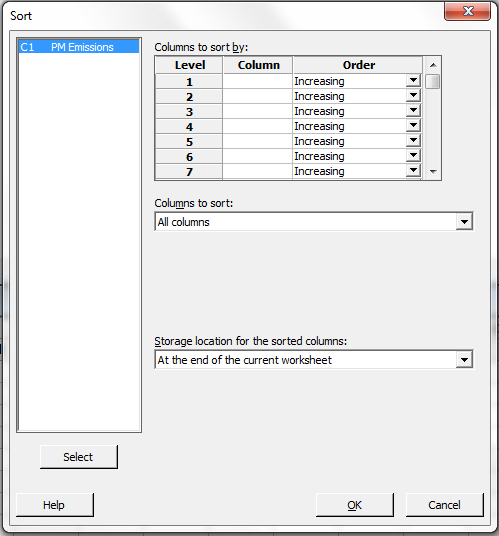Viewport: 499px width, 536px height.
Task: Open the Order dropdown for level 5
Action: (x=413, y=141)
